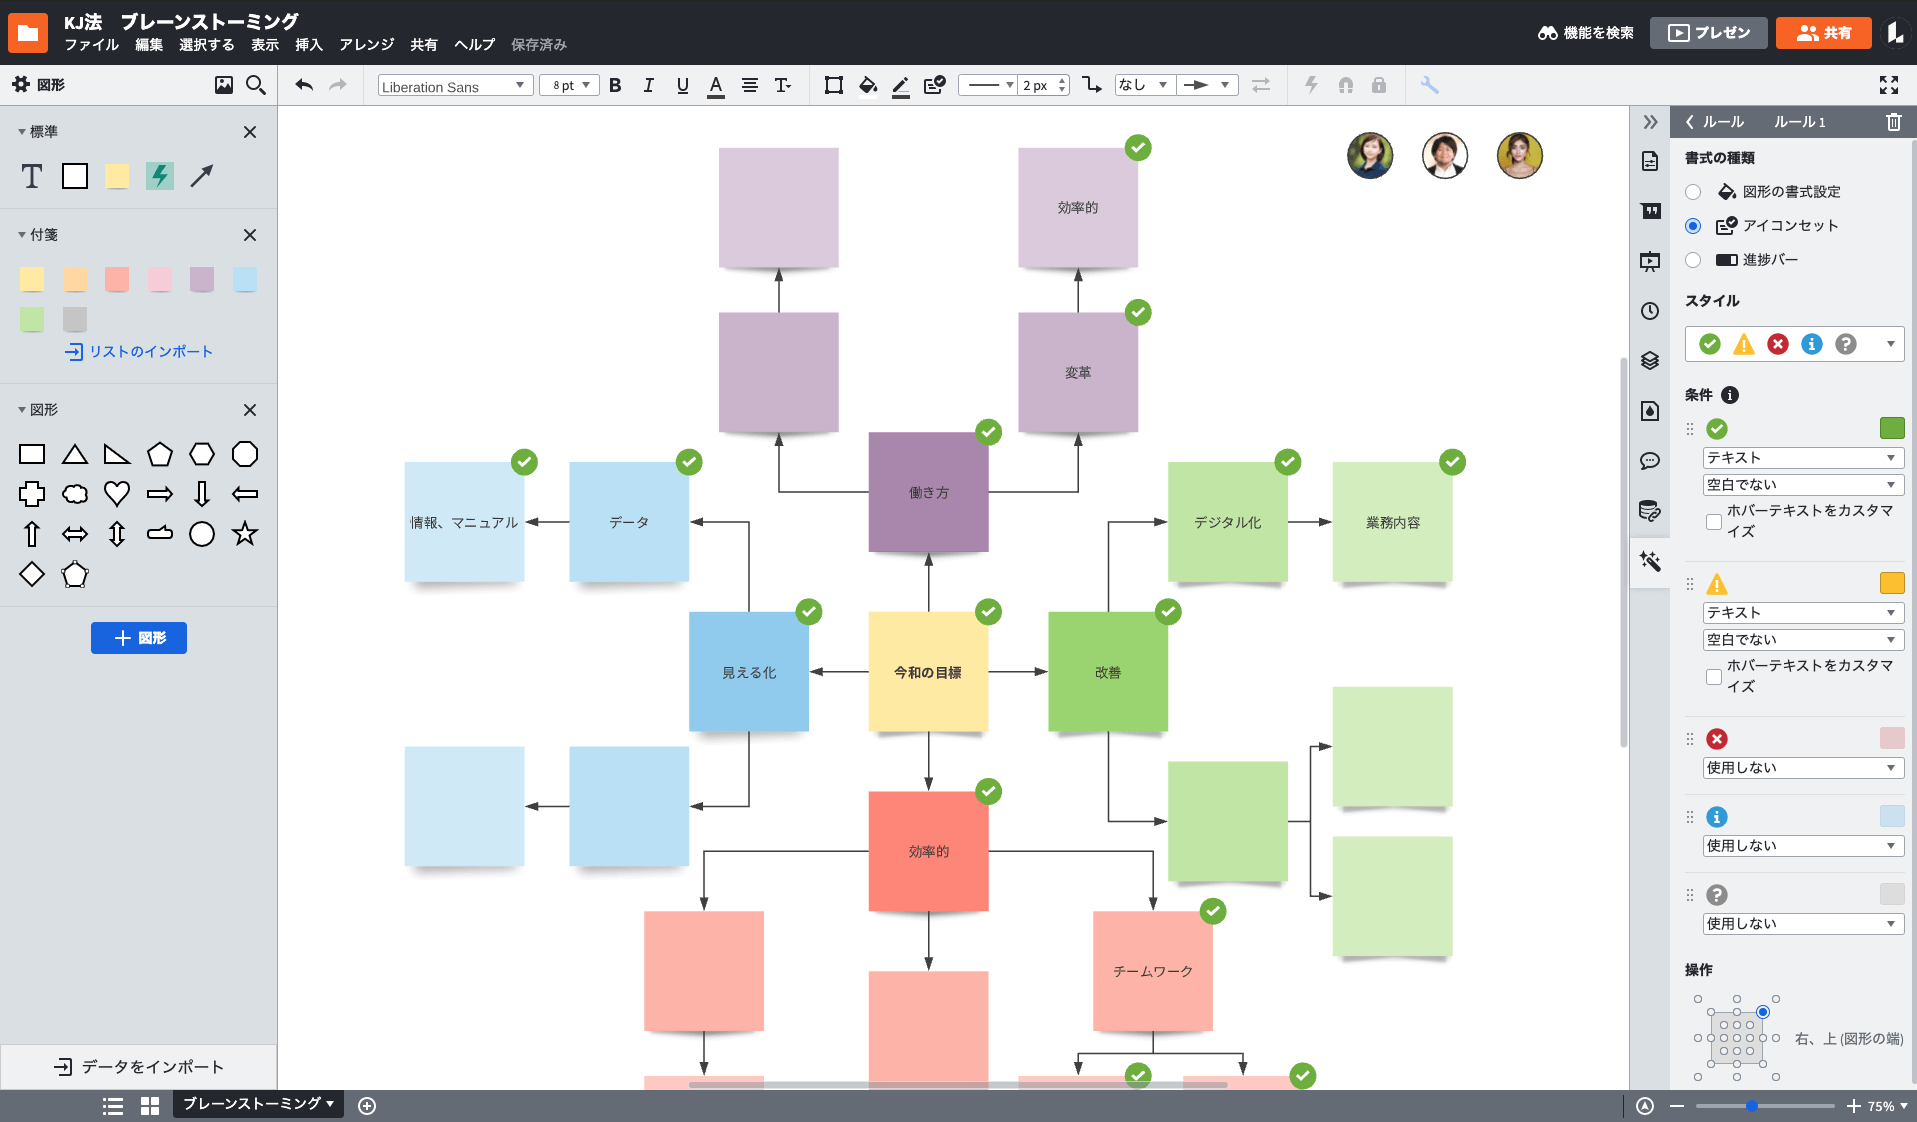Open the layers panel icon
The height and width of the screenshot is (1122, 1917).
coord(1650,360)
